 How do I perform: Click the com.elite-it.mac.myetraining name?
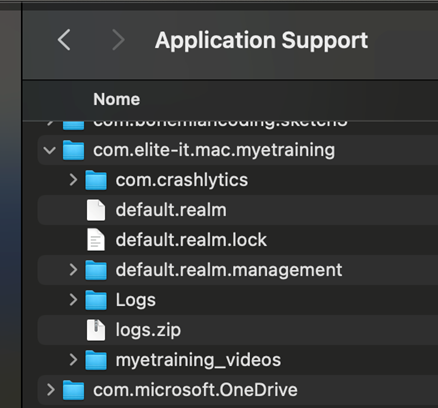click(214, 150)
